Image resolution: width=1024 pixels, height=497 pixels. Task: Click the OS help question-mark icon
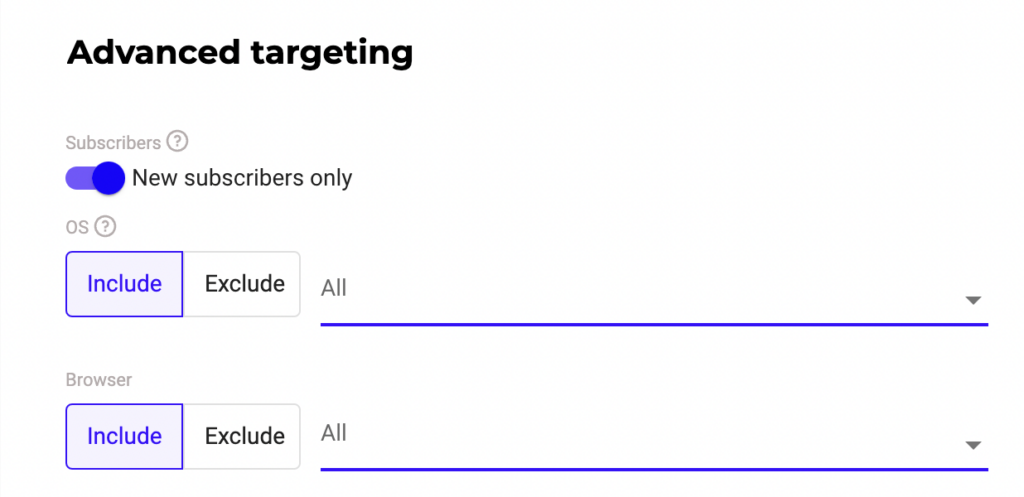click(x=105, y=227)
